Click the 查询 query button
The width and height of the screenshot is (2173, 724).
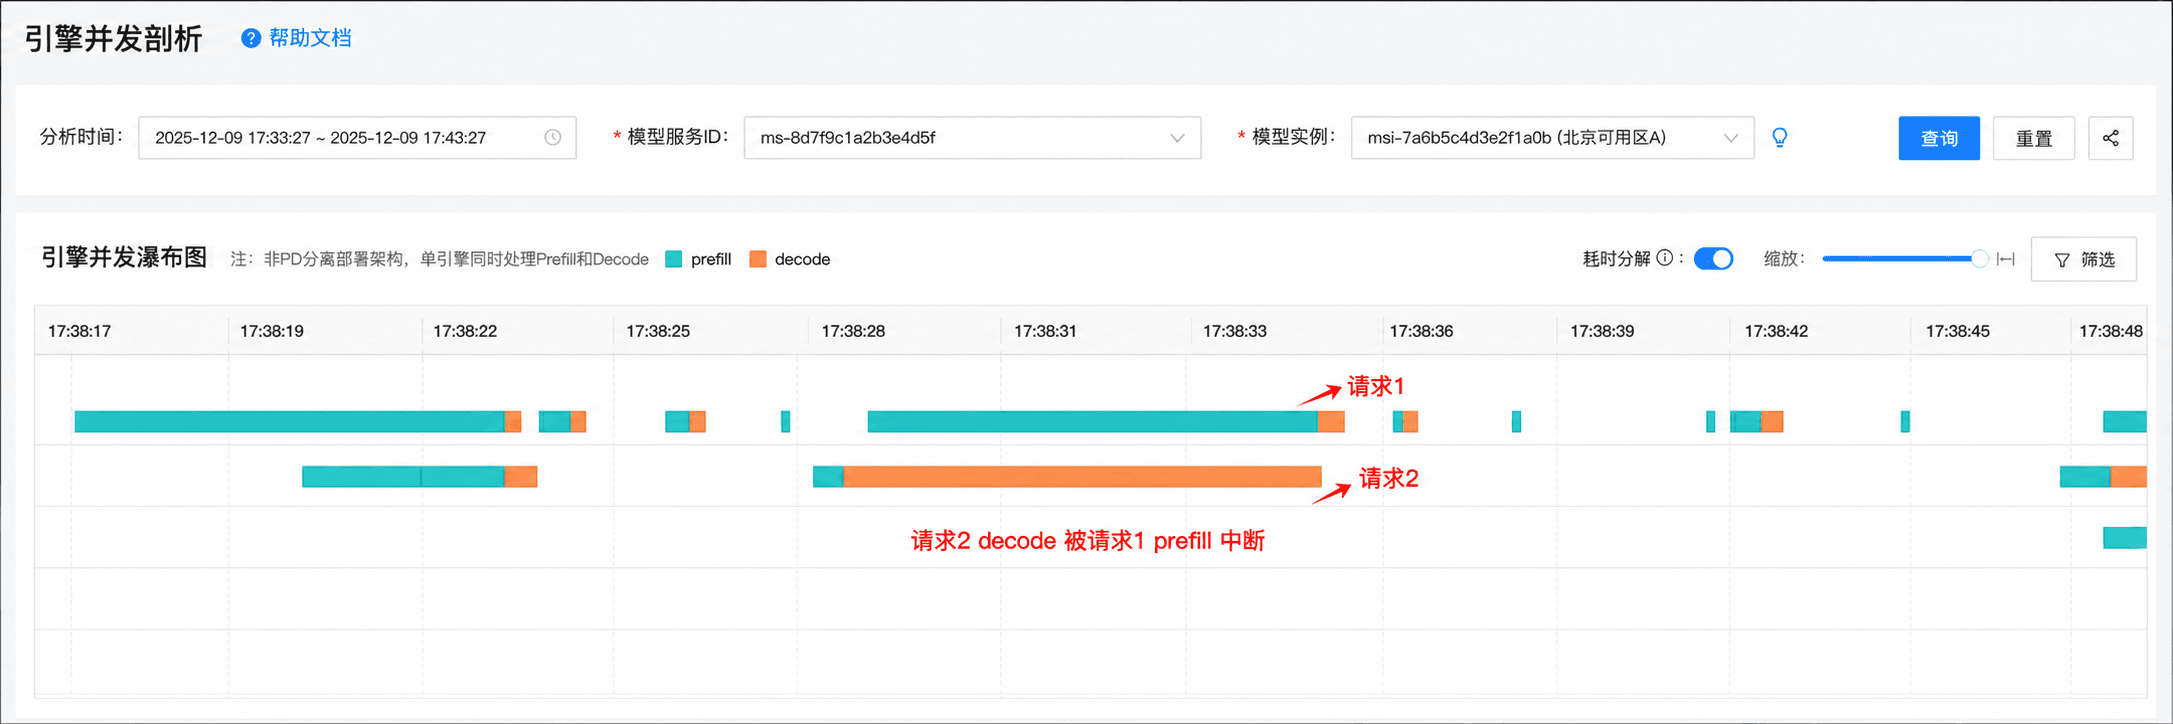click(1939, 138)
